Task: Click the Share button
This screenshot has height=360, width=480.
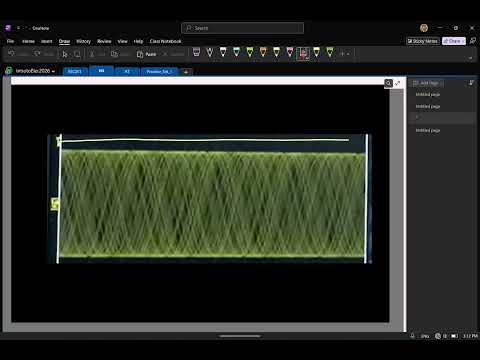Action: point(454,41)
